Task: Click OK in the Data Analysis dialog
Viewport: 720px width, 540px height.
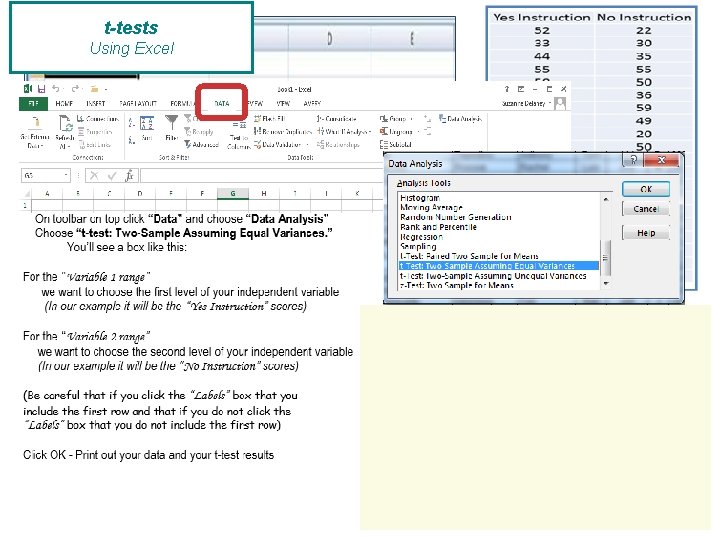Action: [x=646, y=189]
